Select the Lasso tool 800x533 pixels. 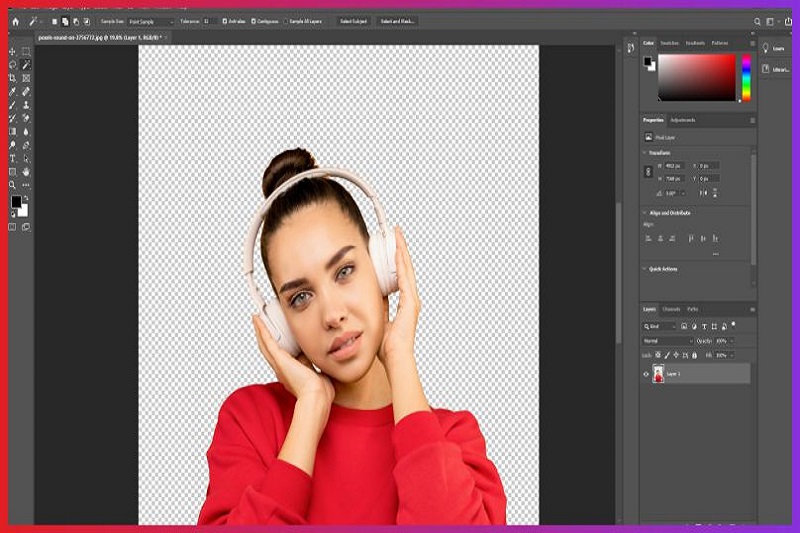point(12,65)
